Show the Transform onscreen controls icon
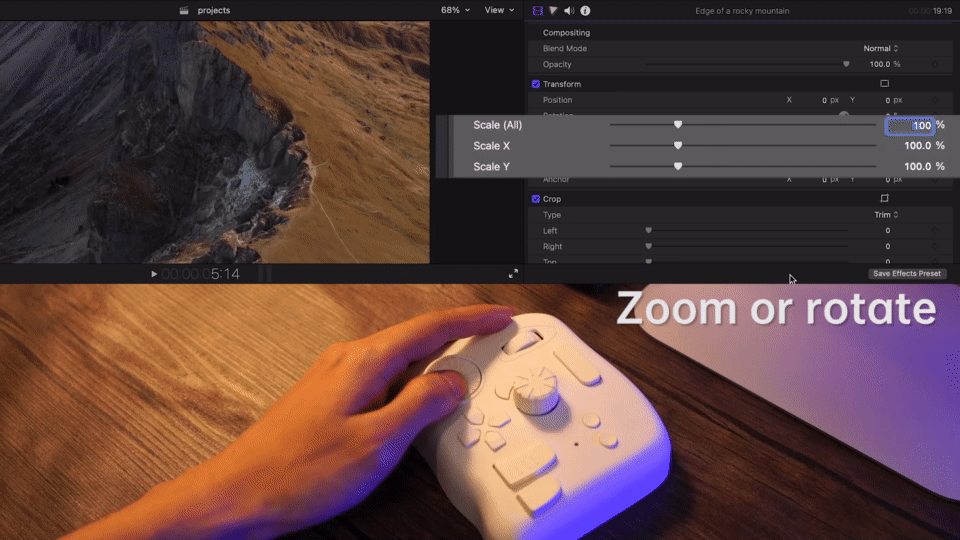The height and width of the screenshot is (540, 960). point(885,83)
